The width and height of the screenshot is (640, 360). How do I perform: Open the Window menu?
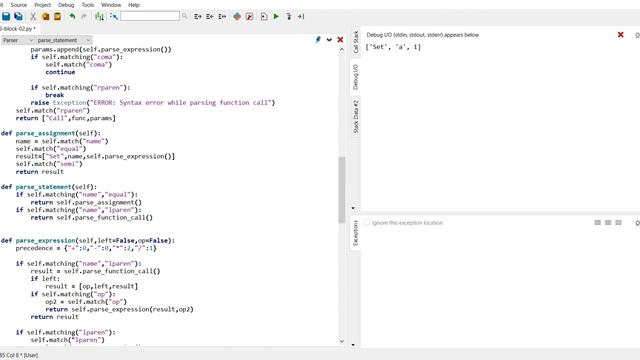pos(111,5)
